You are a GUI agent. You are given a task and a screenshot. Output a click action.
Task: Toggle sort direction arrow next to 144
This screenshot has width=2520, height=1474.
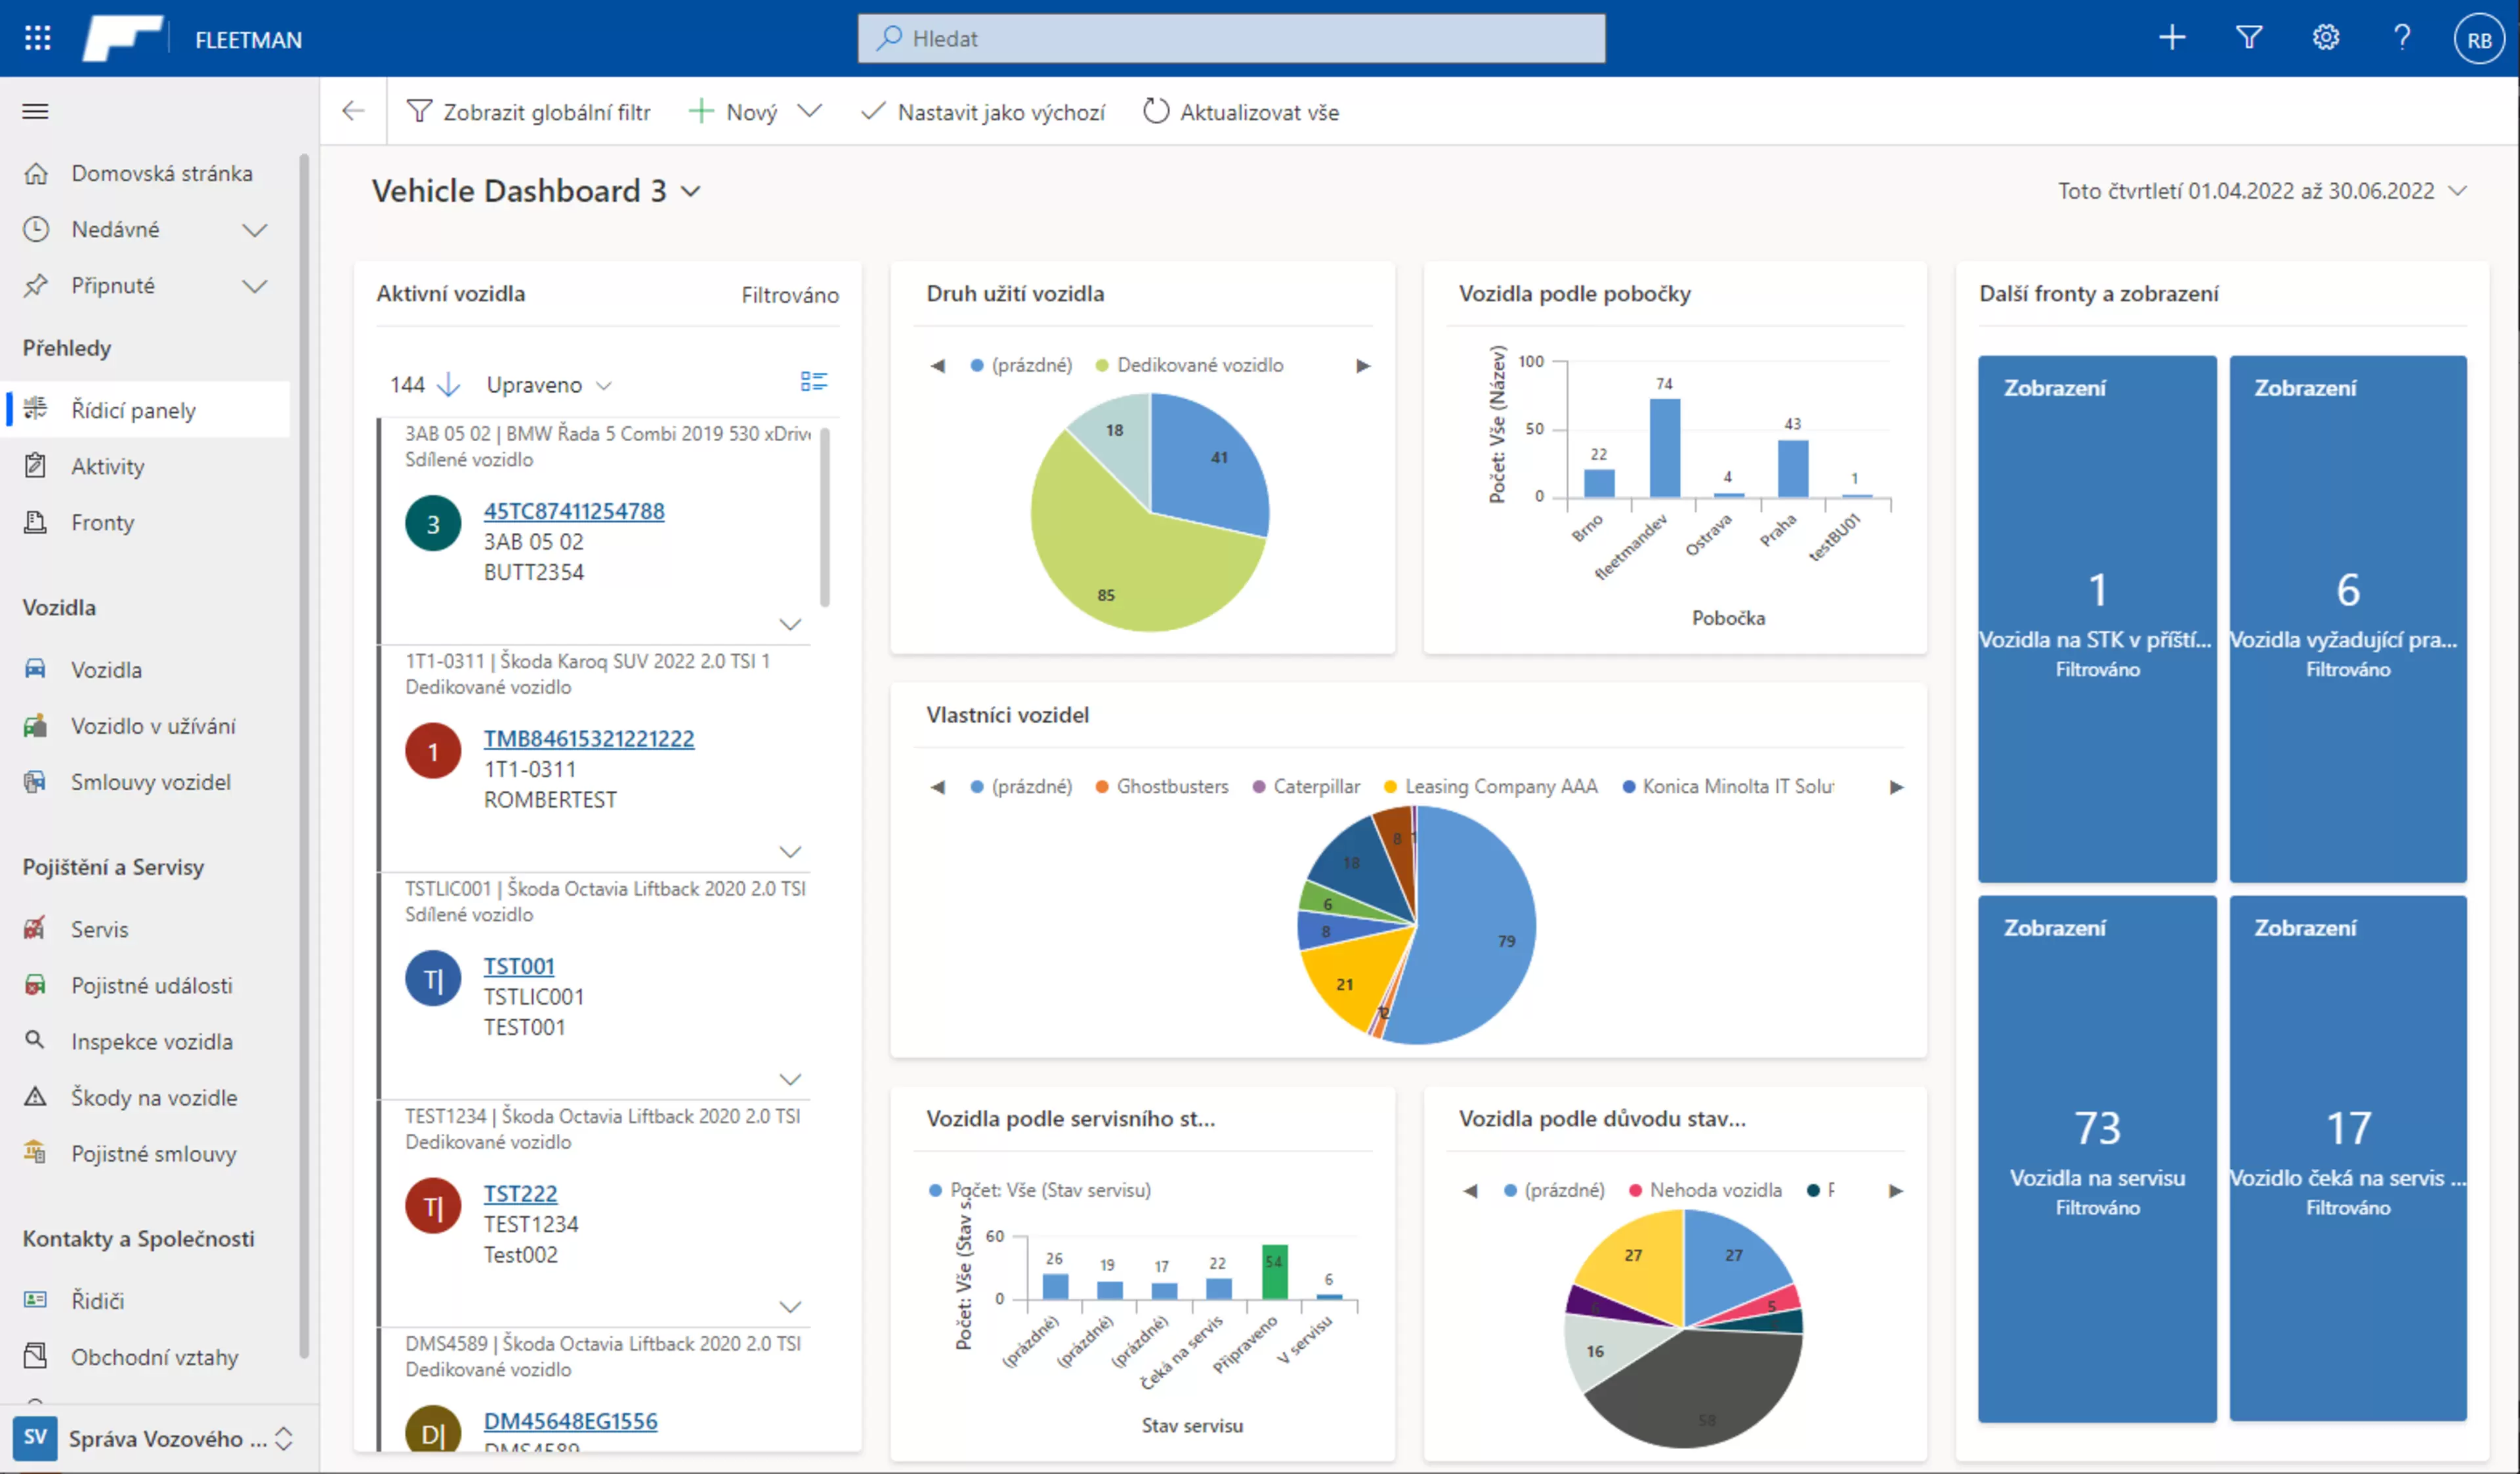449,384
